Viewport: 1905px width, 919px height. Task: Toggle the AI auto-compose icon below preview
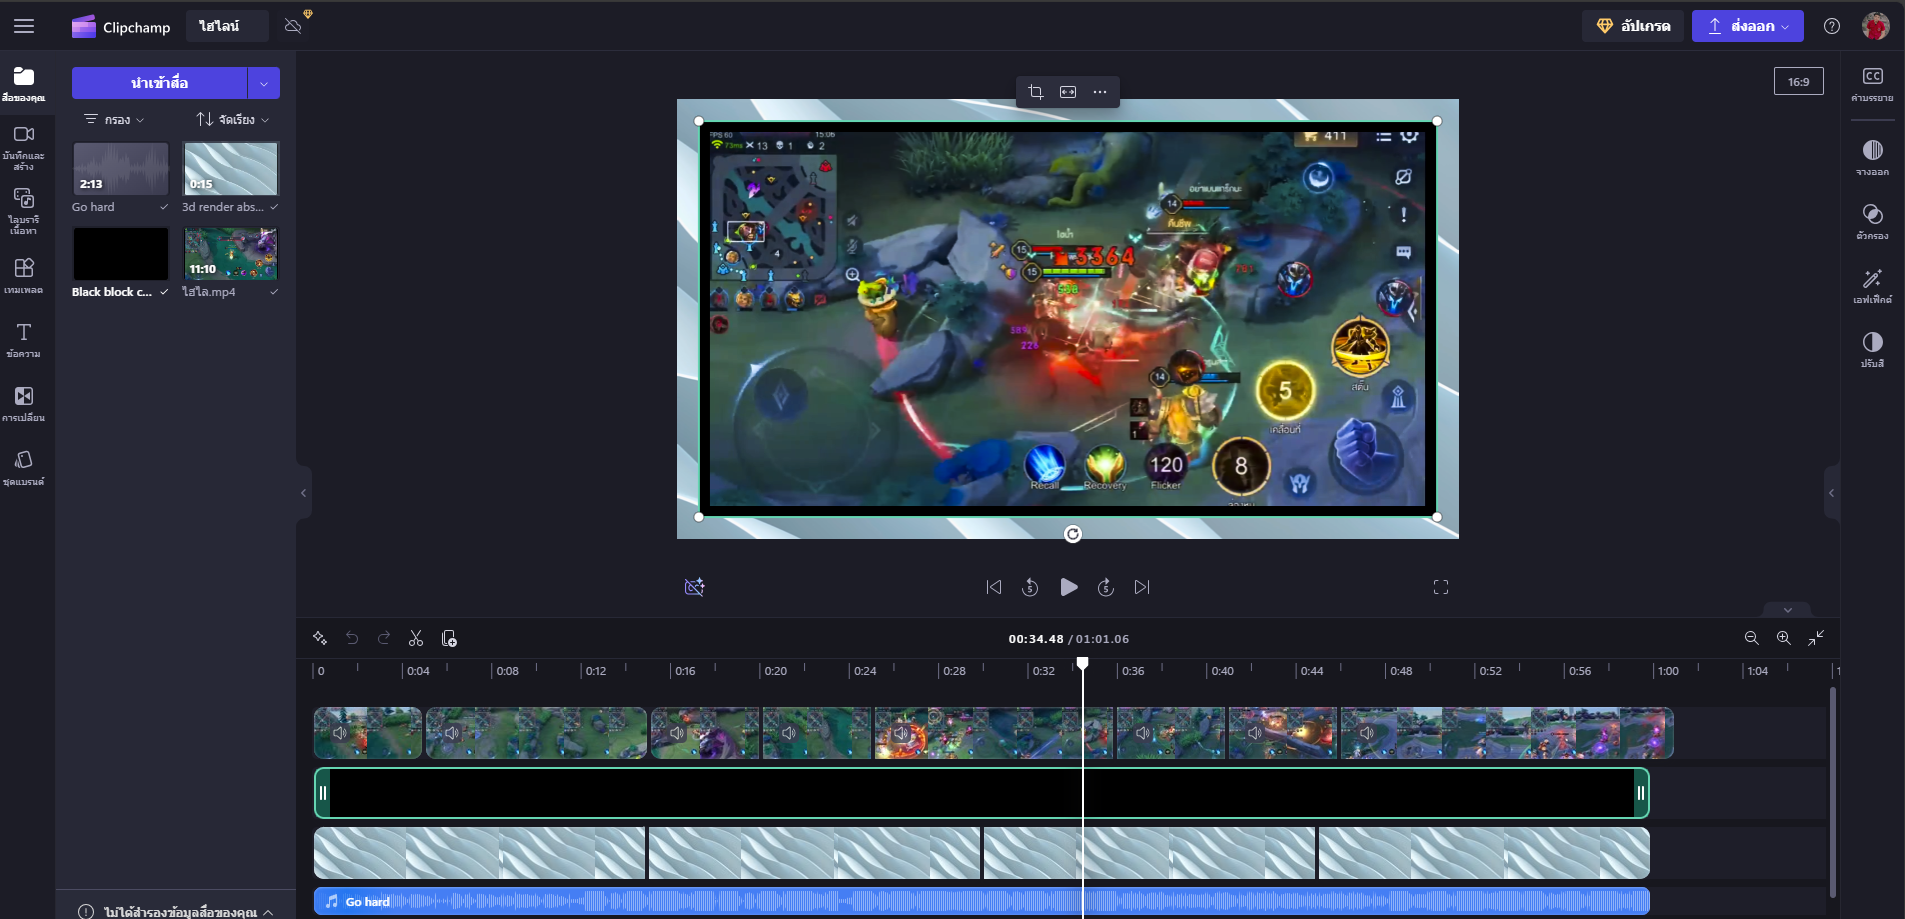[x=694, y=587]
